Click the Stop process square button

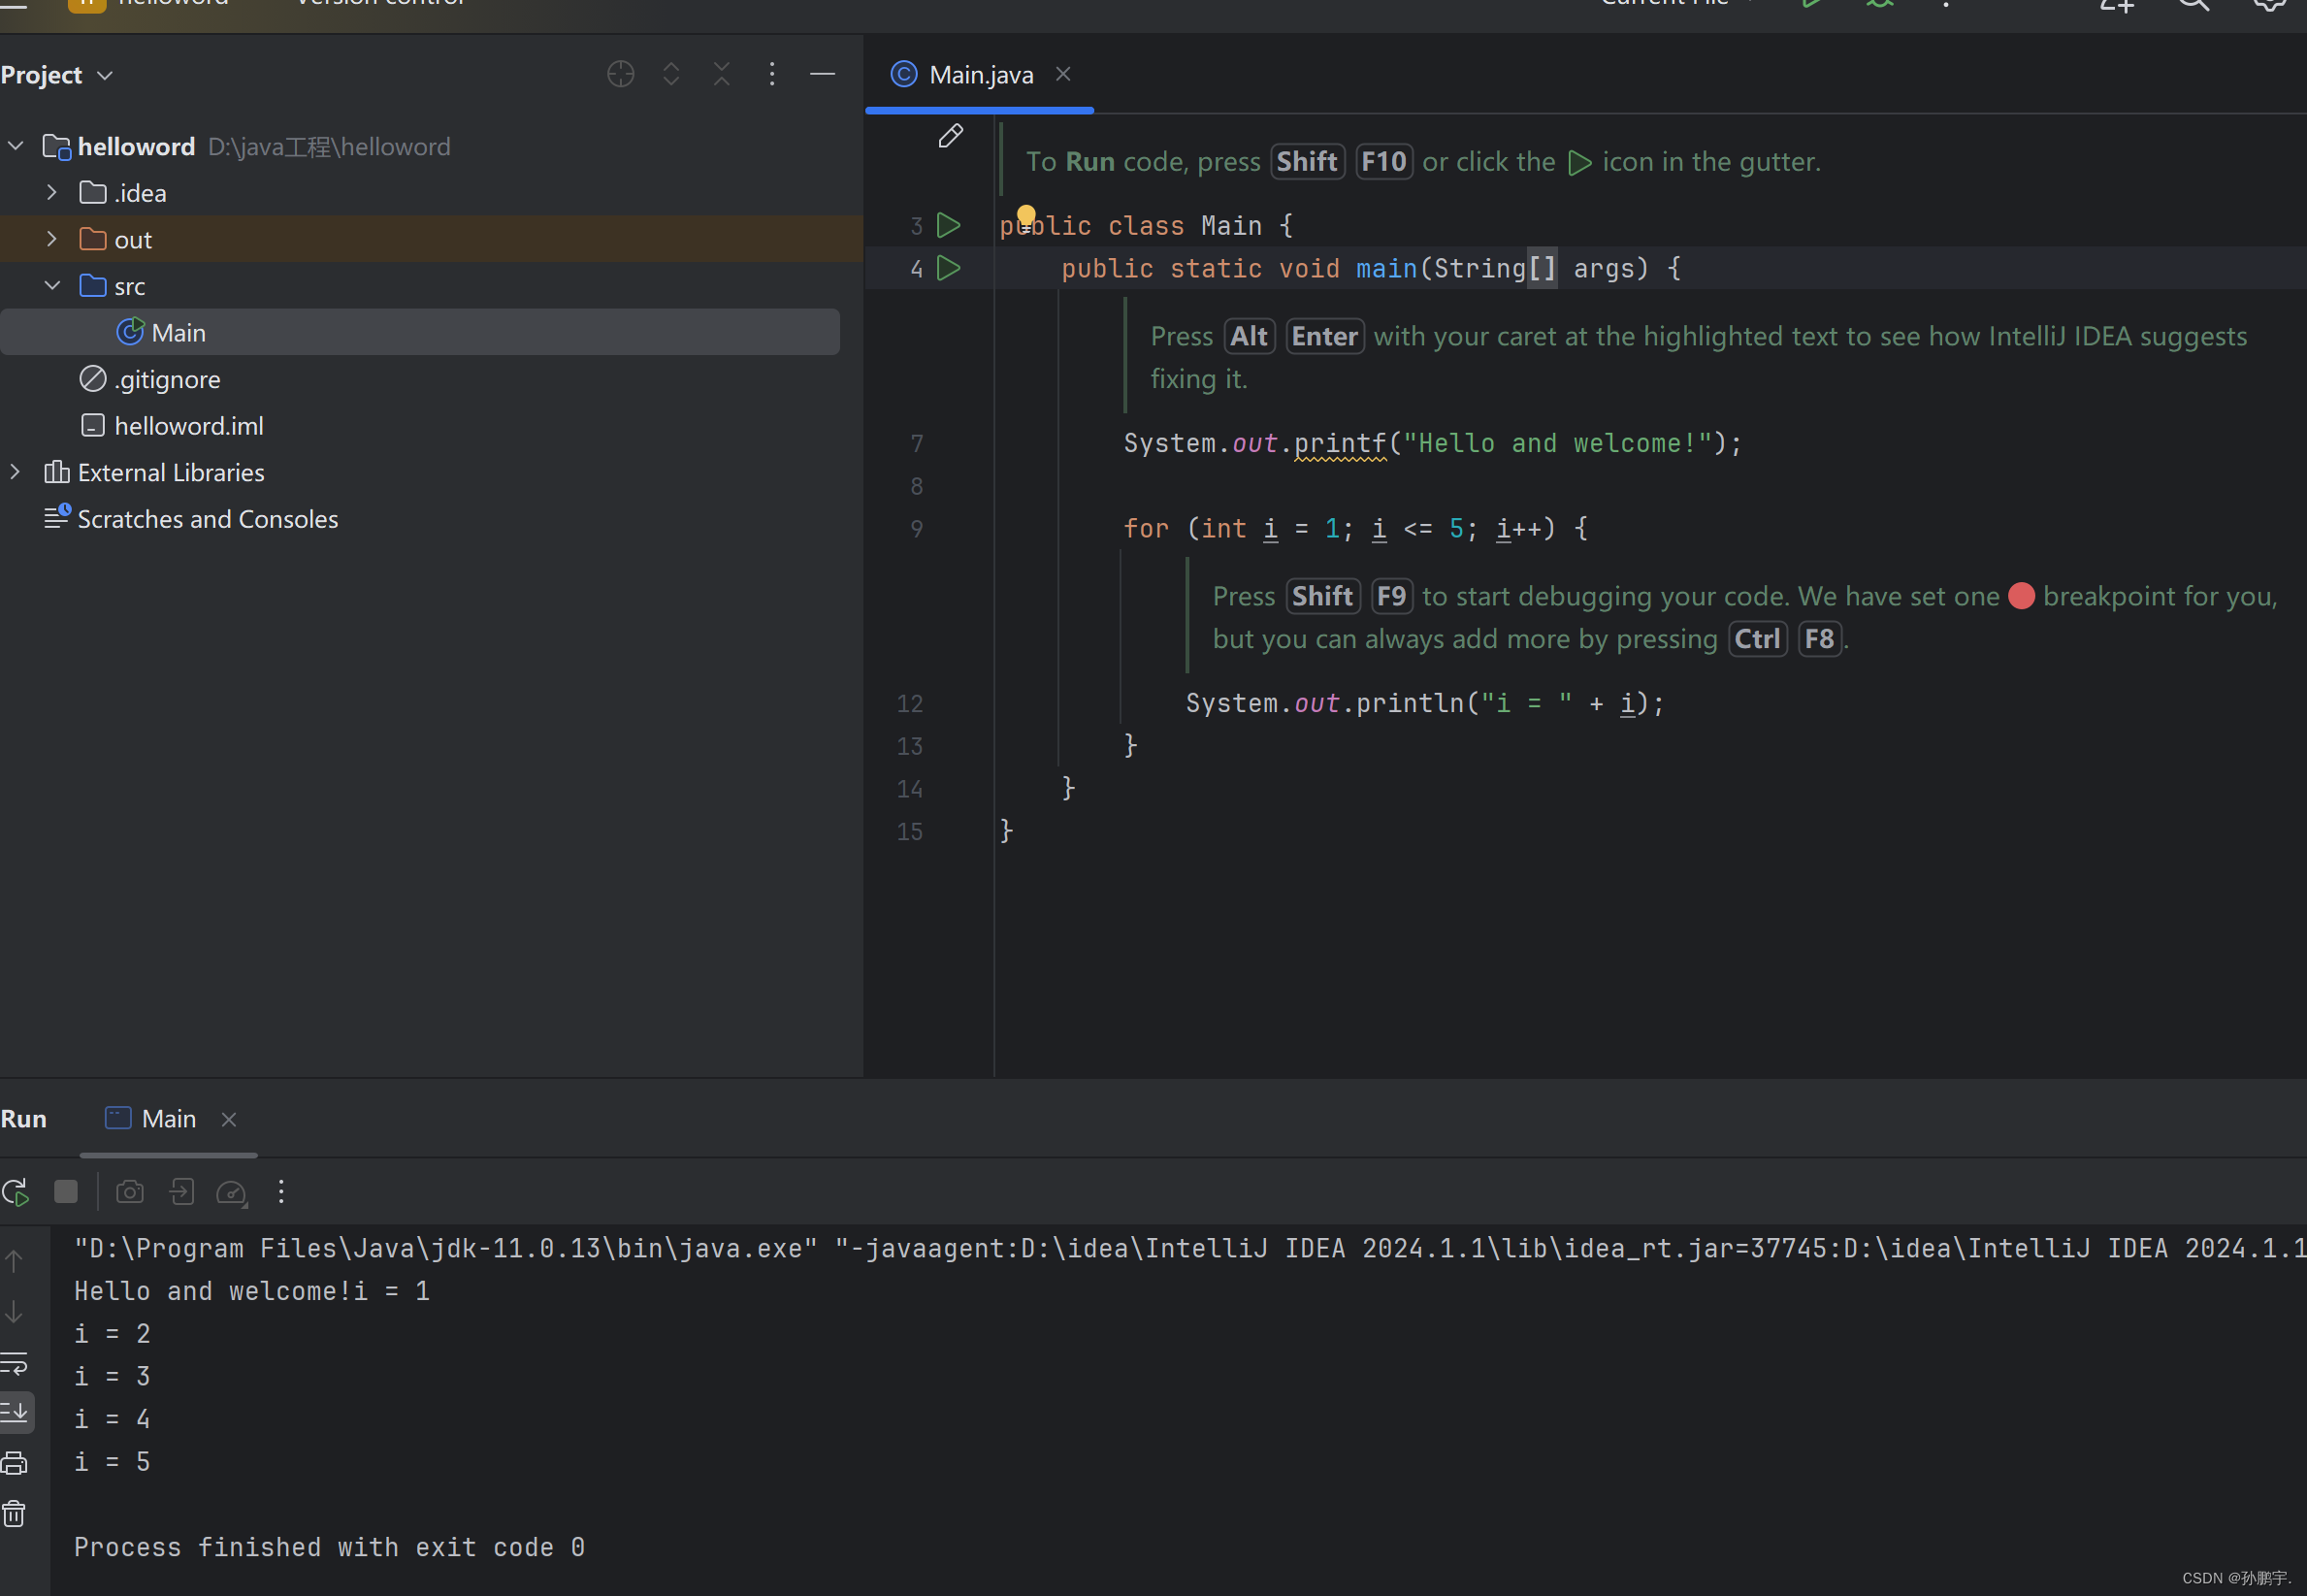click(x=66, y=1192)
